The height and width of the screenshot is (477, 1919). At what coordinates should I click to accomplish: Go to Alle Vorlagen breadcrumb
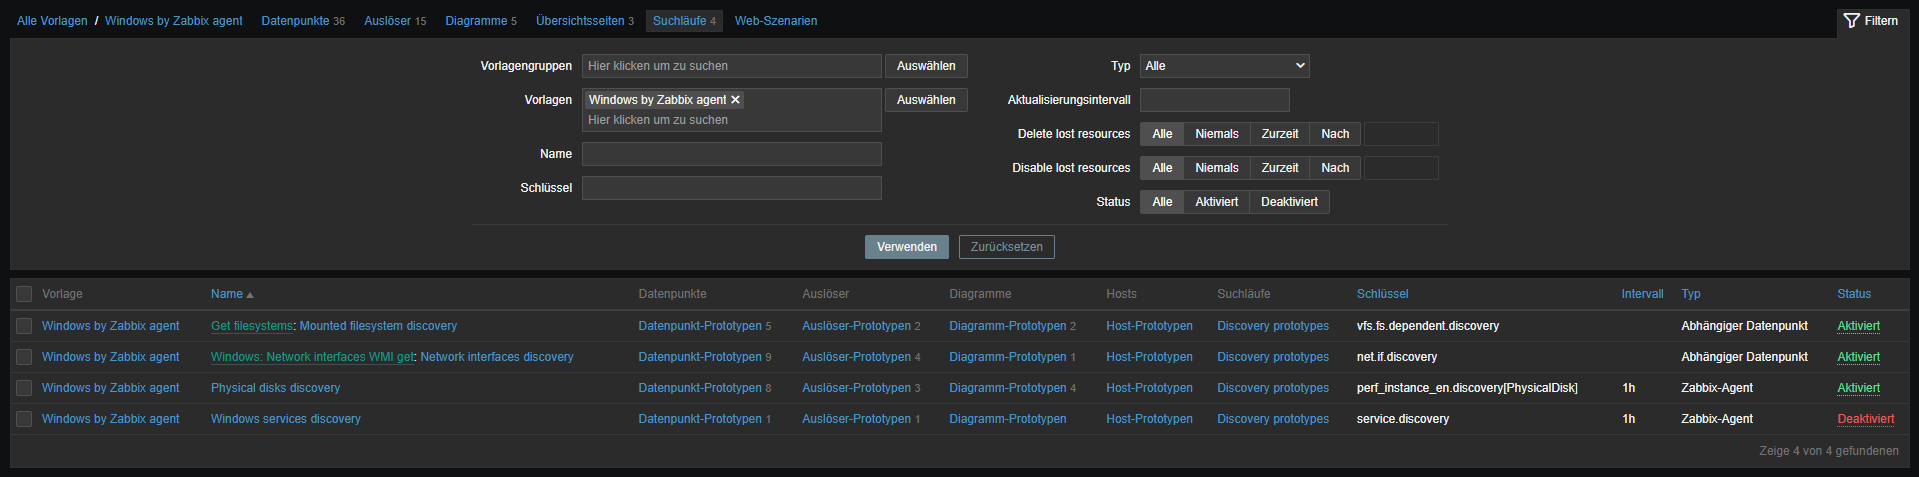(52, 21)
